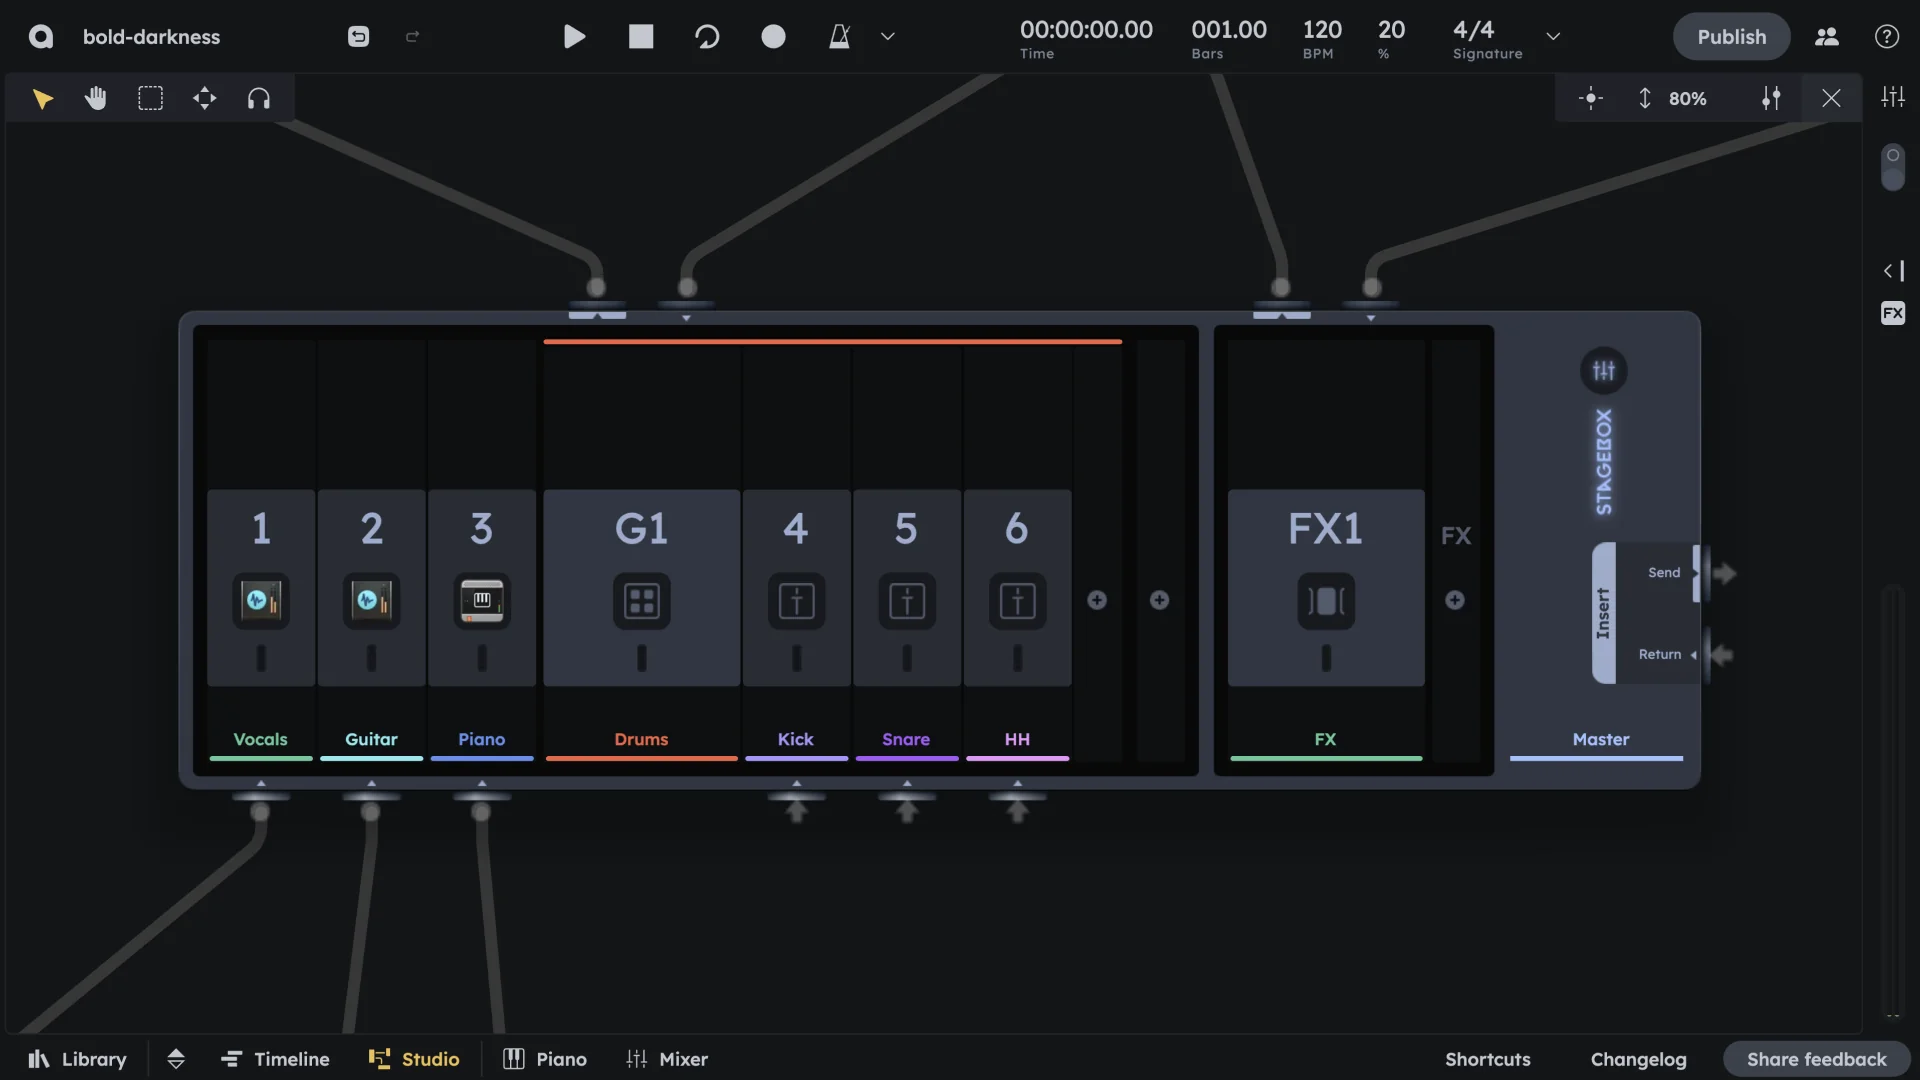This screenshot has width=1920, height=1080.
Task: Select the Hand pan tool
Action: click(95, 97)
